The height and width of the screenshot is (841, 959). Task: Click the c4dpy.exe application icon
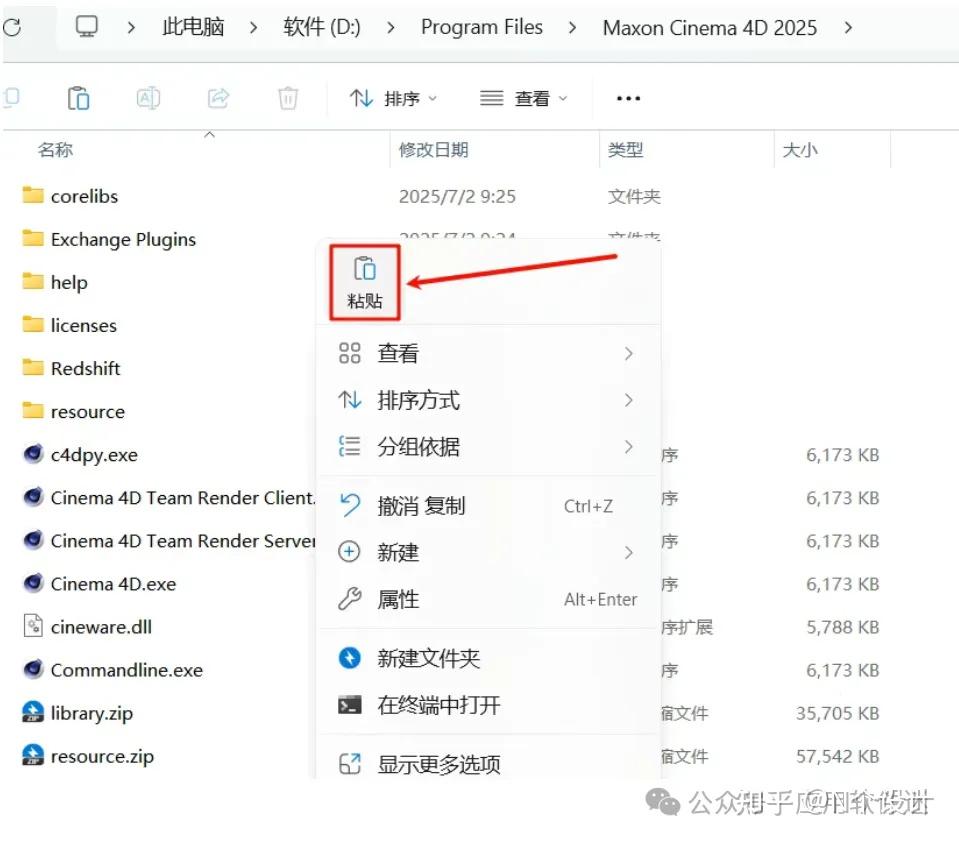(x=33, y=454)
